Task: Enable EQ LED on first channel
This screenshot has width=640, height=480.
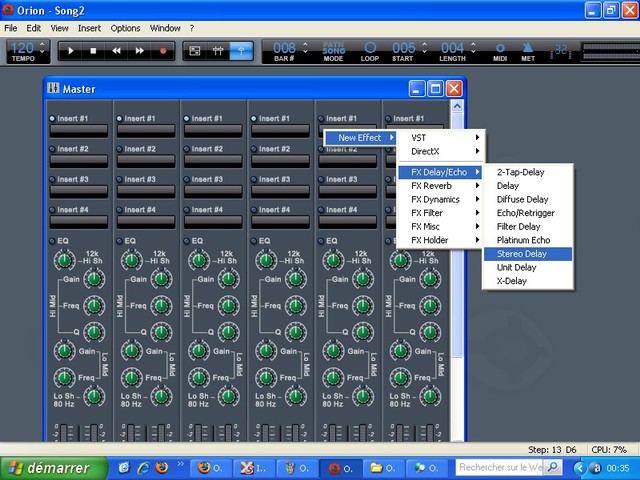Action: pos(52,241)
